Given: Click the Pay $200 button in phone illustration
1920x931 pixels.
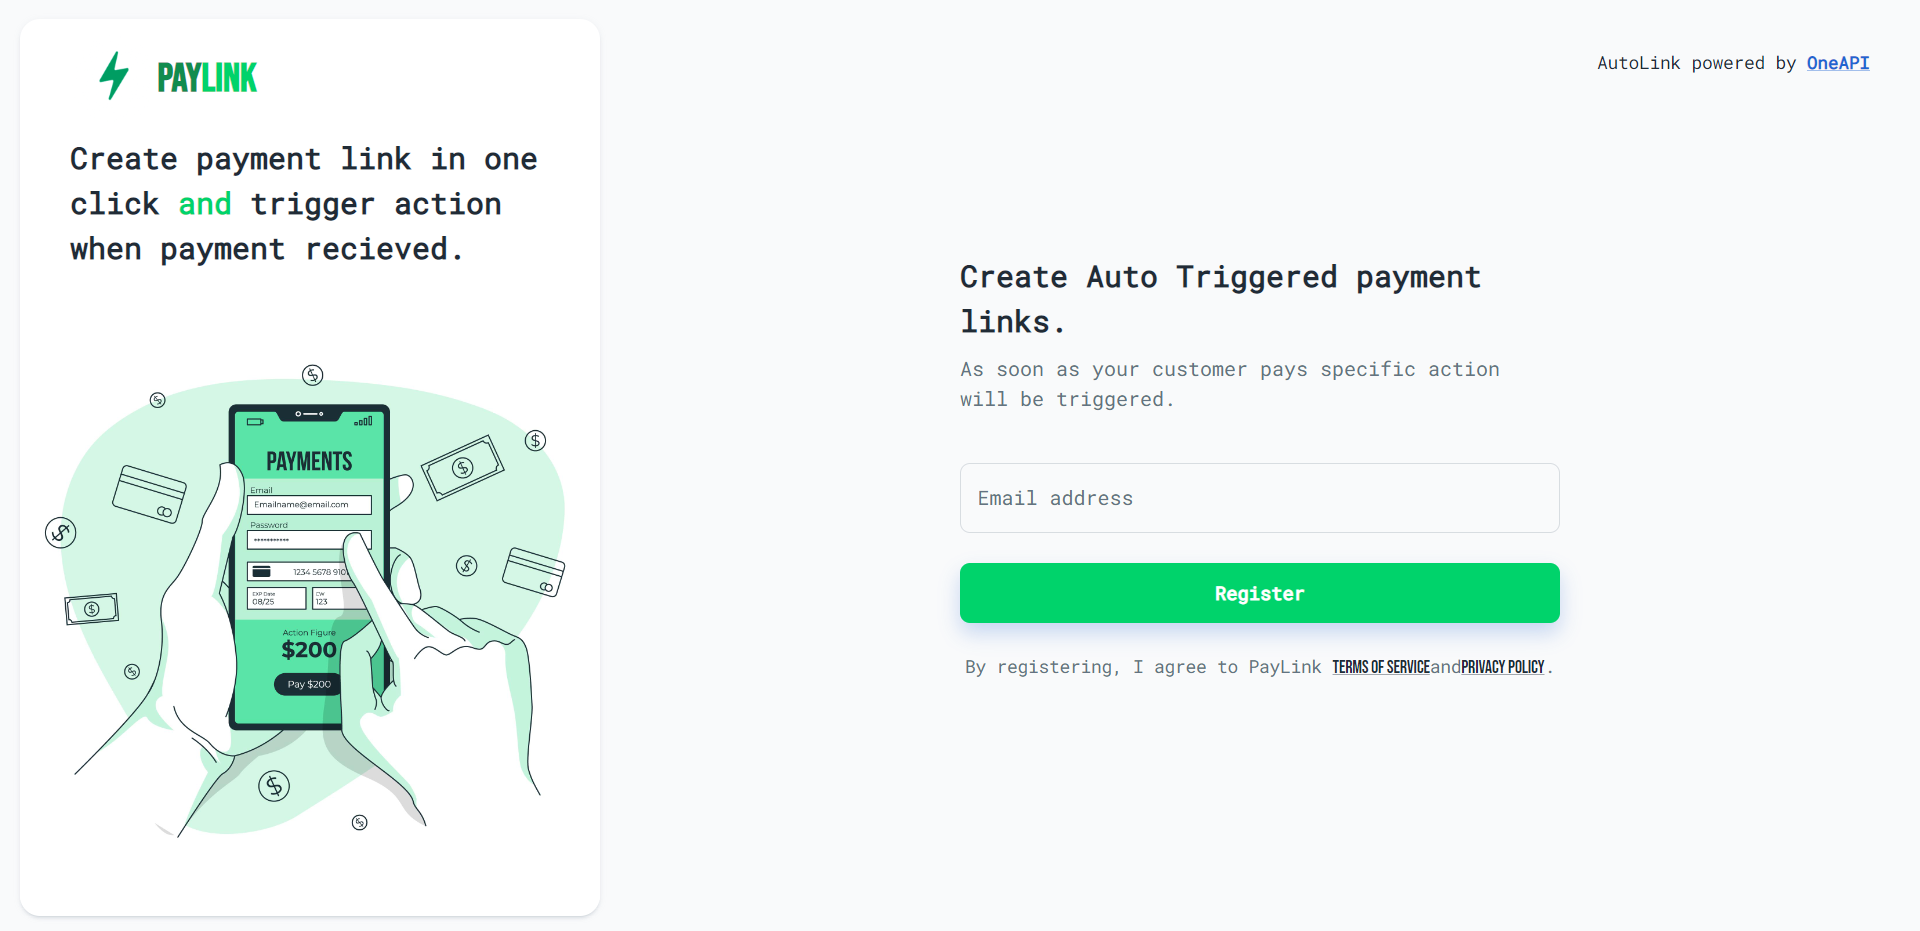Looking at the screenshot, I should click(x=308, y=684).
